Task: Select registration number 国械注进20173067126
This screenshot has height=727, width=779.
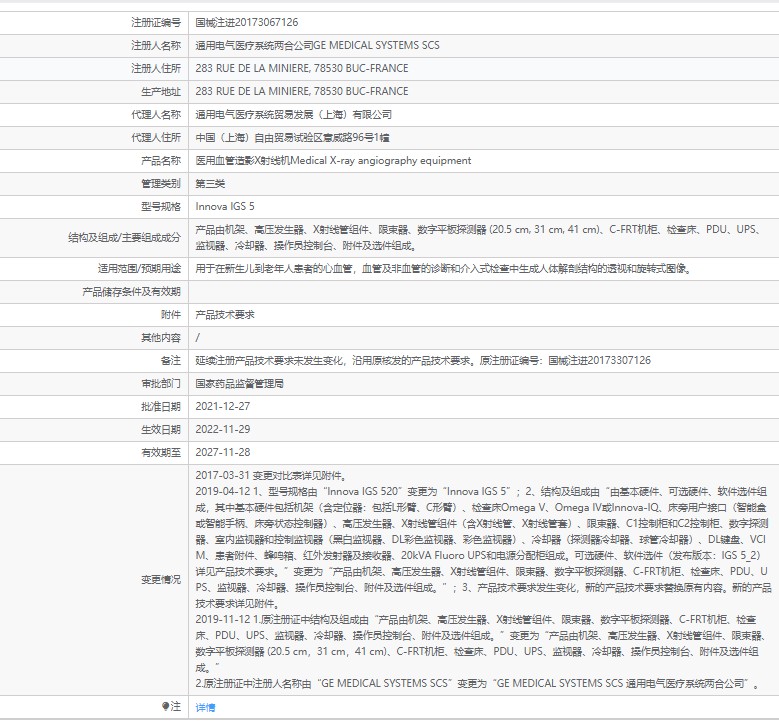Action: pos(247,22)
